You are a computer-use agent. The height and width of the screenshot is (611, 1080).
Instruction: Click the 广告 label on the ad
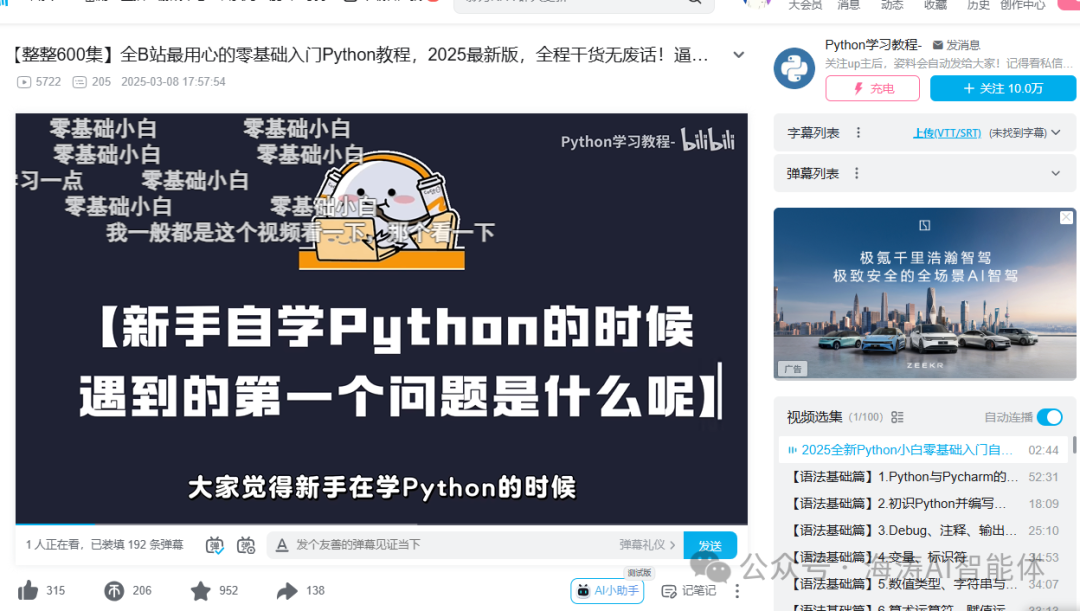[792, 369]
